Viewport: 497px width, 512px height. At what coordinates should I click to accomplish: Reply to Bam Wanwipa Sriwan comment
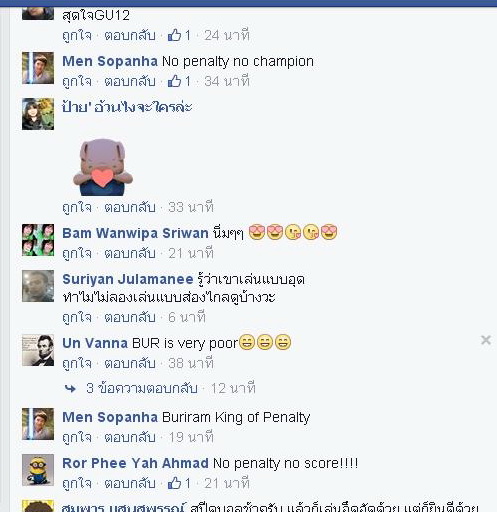point(130,253)
